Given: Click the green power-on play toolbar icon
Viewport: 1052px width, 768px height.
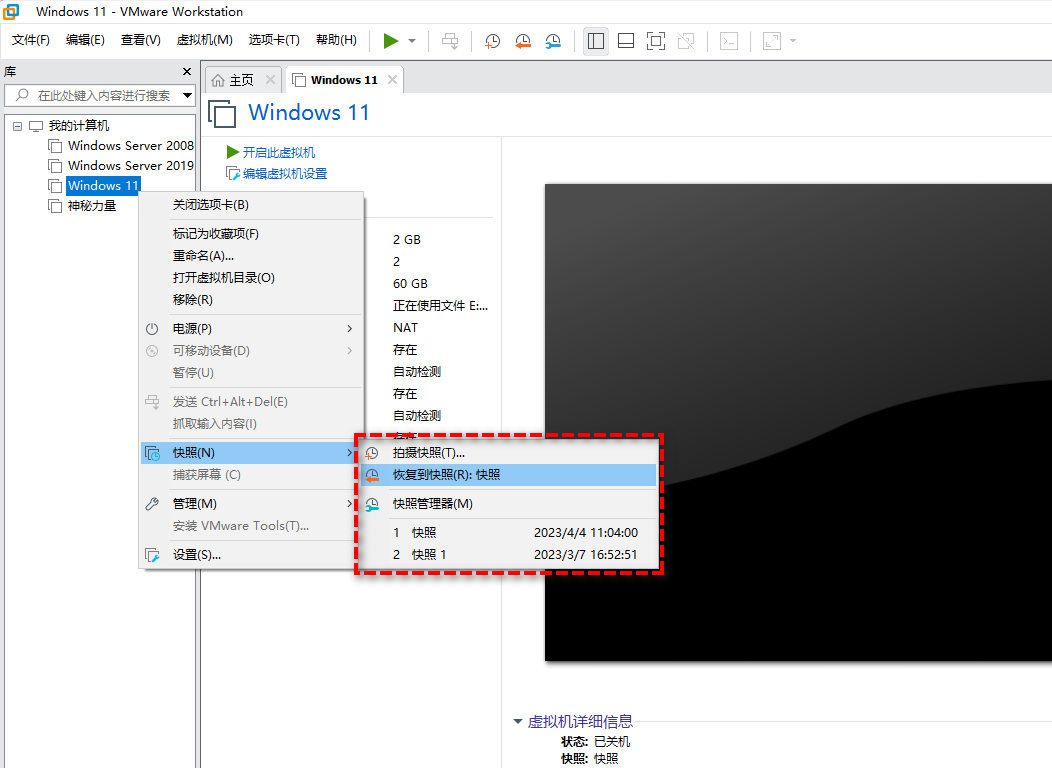Looking at the screenshot, I should point(390,41).
